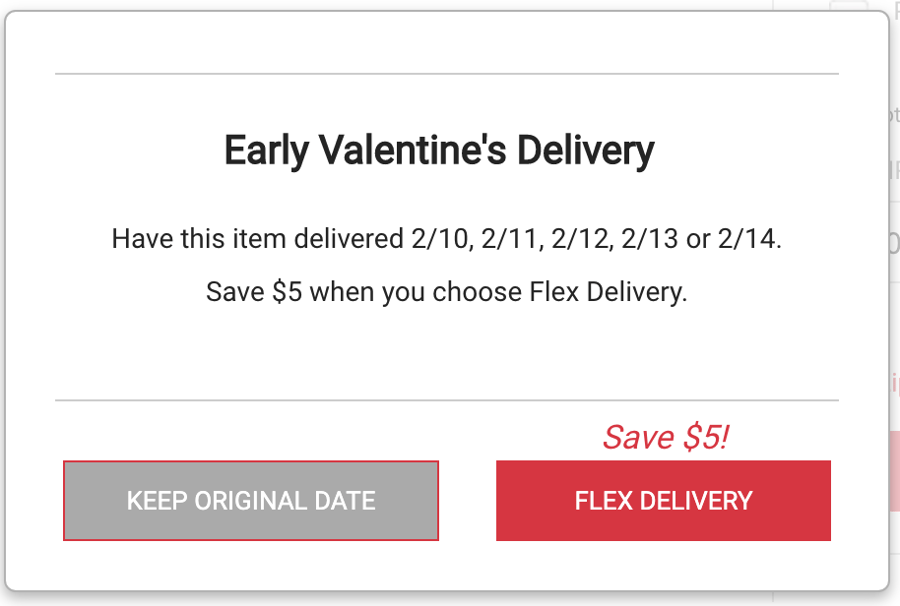Click the horizontal divider above the buttons
Screen dimensions: 900x606
pyautogui.click(x=446, y=401)
